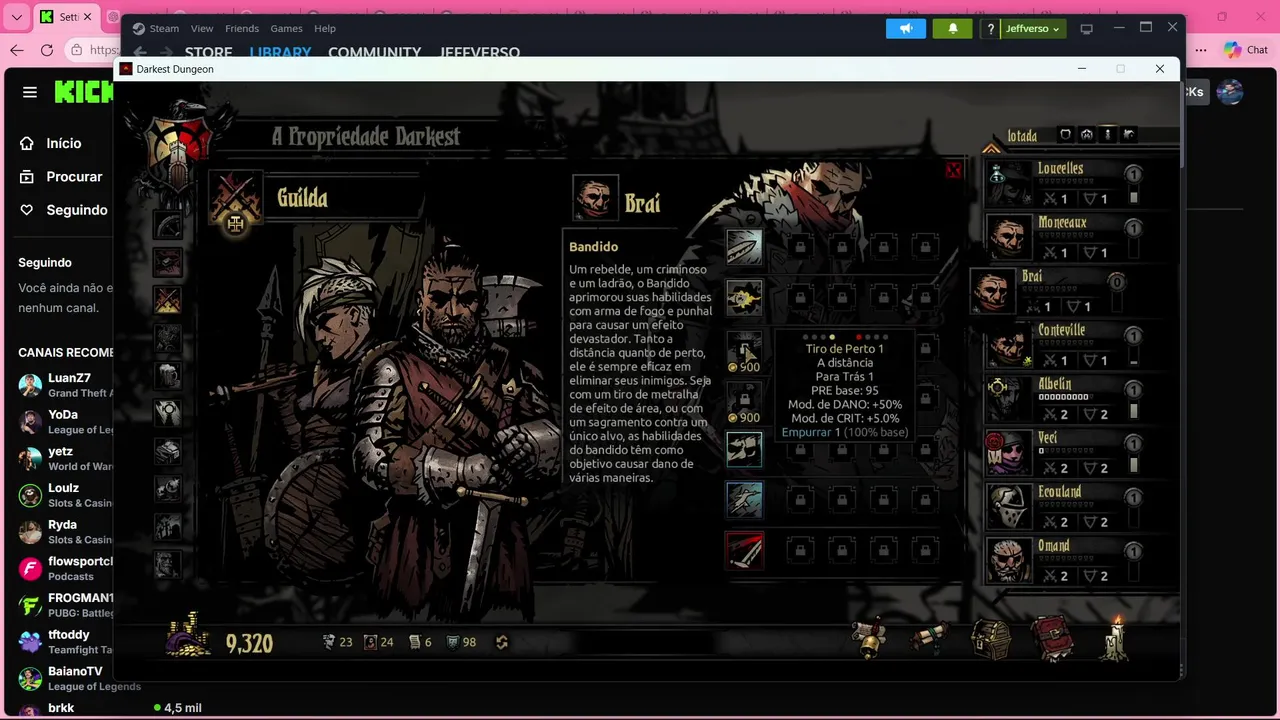Viewport: 1280px width, 720px height.
Task: Open the View menu in Steam
Action: [202, 28]
